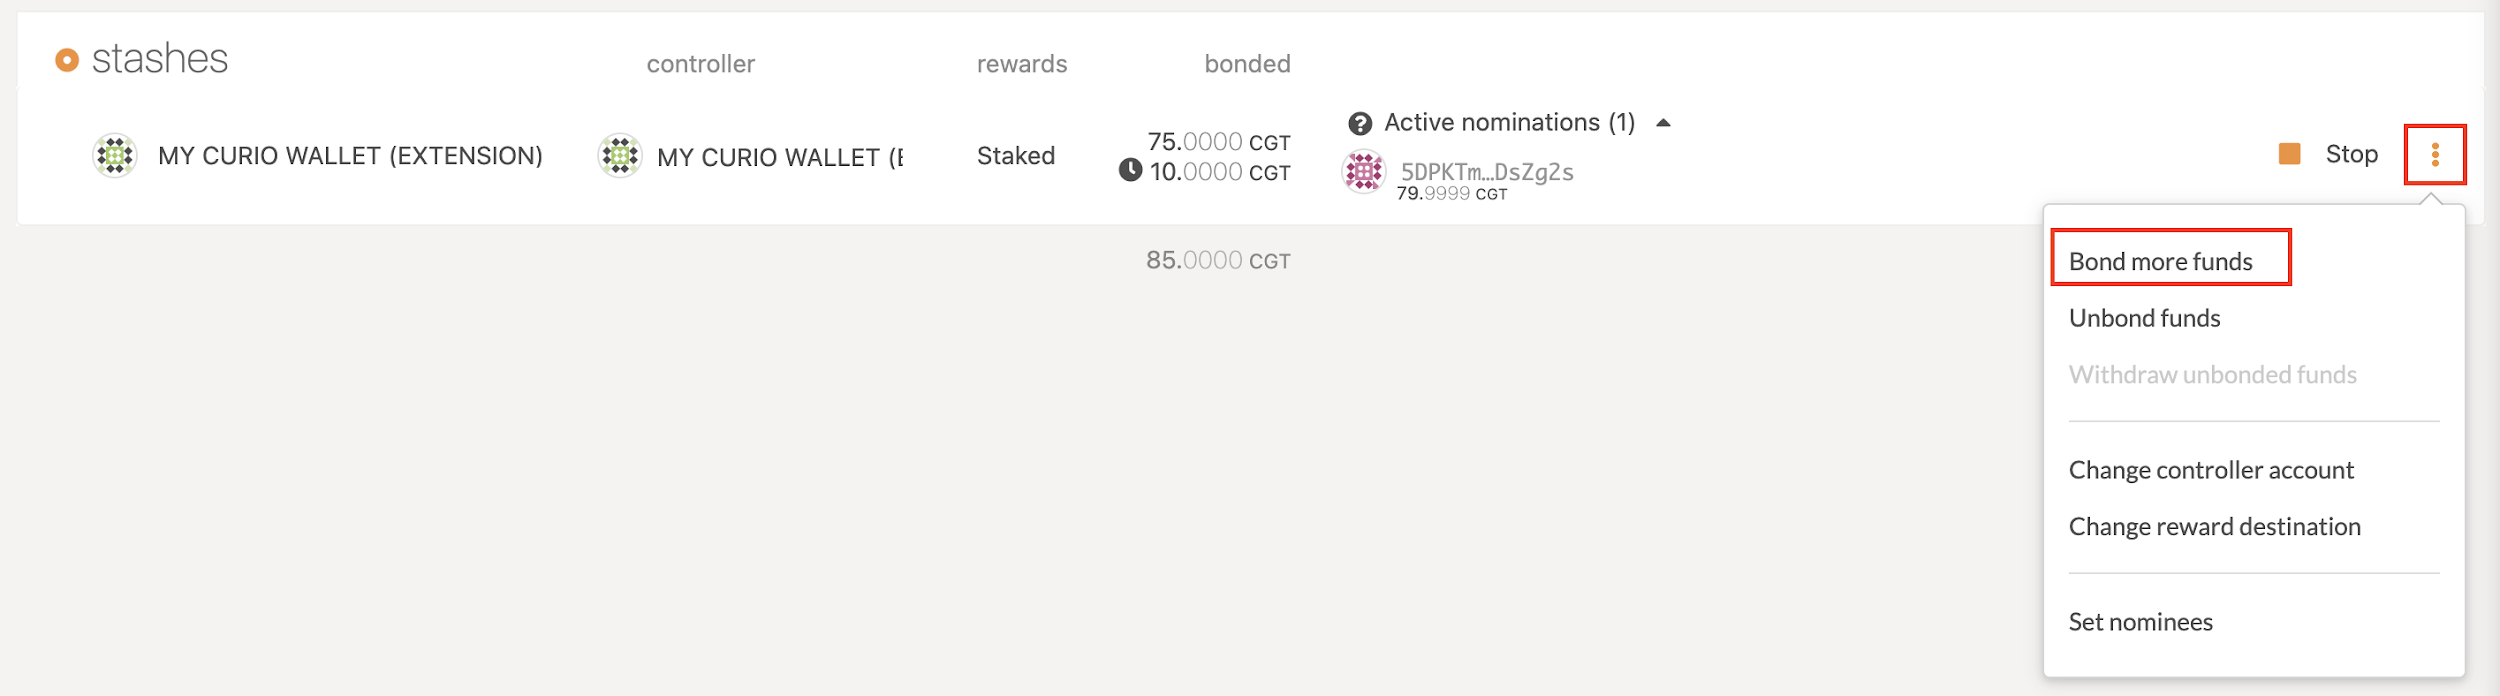Click the orange stashes circle icon
The height and width of the screenshot is (696, 2500).
(67, 61)
